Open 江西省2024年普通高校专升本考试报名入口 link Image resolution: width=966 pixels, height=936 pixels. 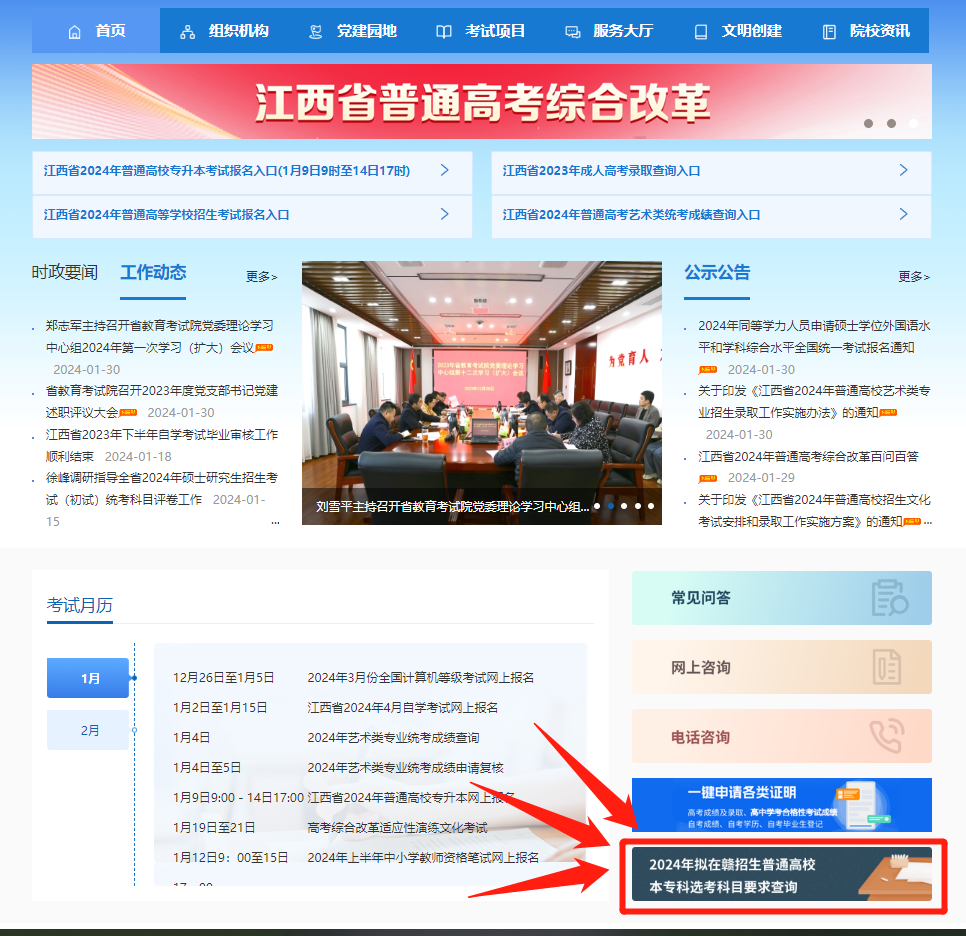click(x=227, y=171)
